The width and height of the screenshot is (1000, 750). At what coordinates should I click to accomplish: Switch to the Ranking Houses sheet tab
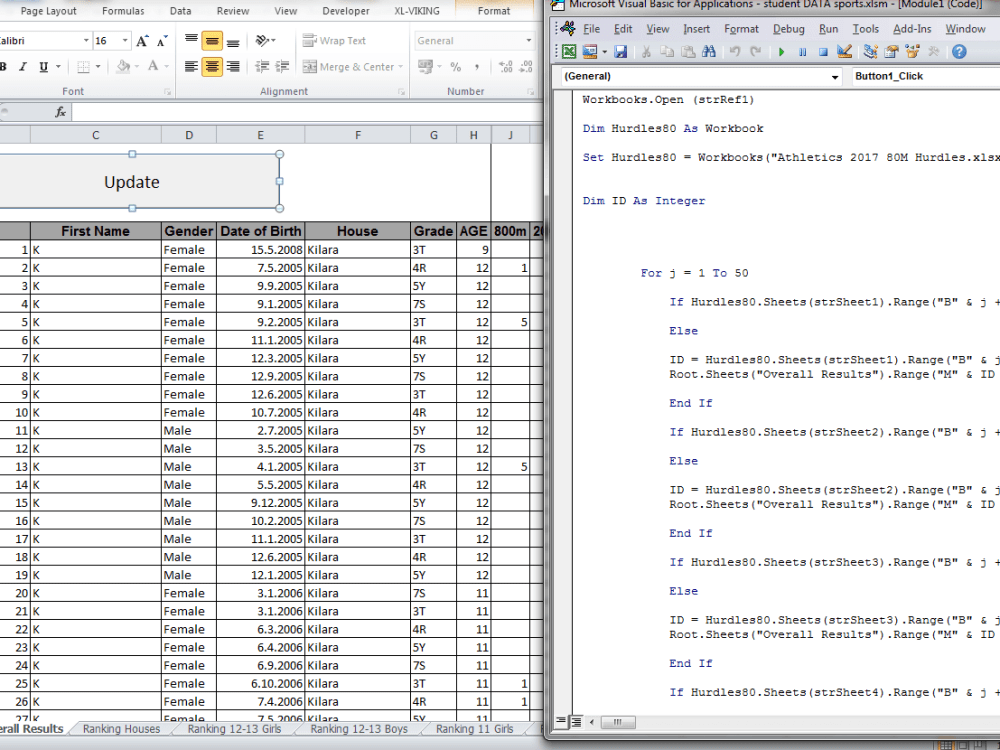coord(120,729)
